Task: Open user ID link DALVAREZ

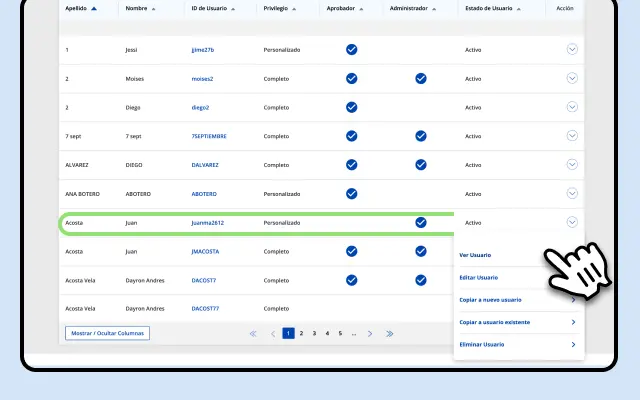Action: tap(205, 165)
